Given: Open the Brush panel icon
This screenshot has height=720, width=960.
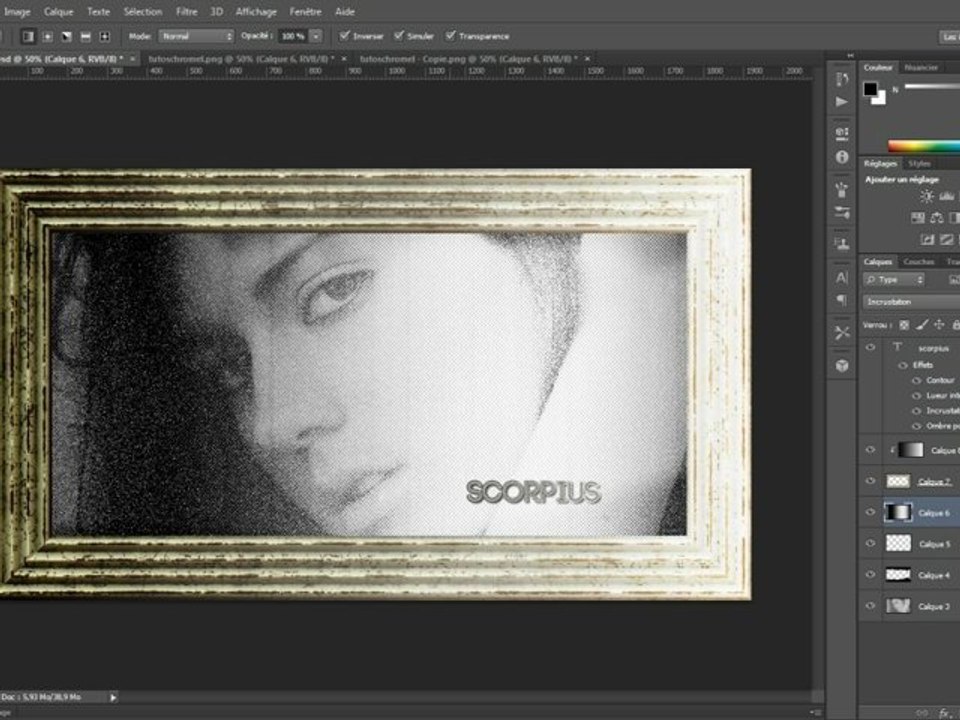Looking at the screenshot, I should click(x=842, y=190).
